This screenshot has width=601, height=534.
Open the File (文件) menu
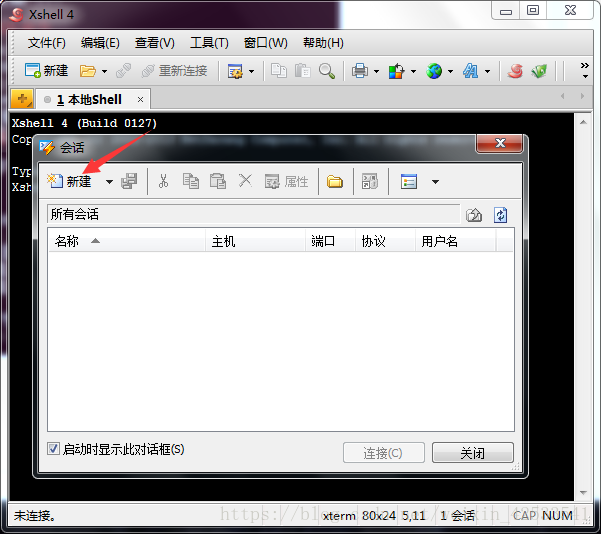coord(46,43)
